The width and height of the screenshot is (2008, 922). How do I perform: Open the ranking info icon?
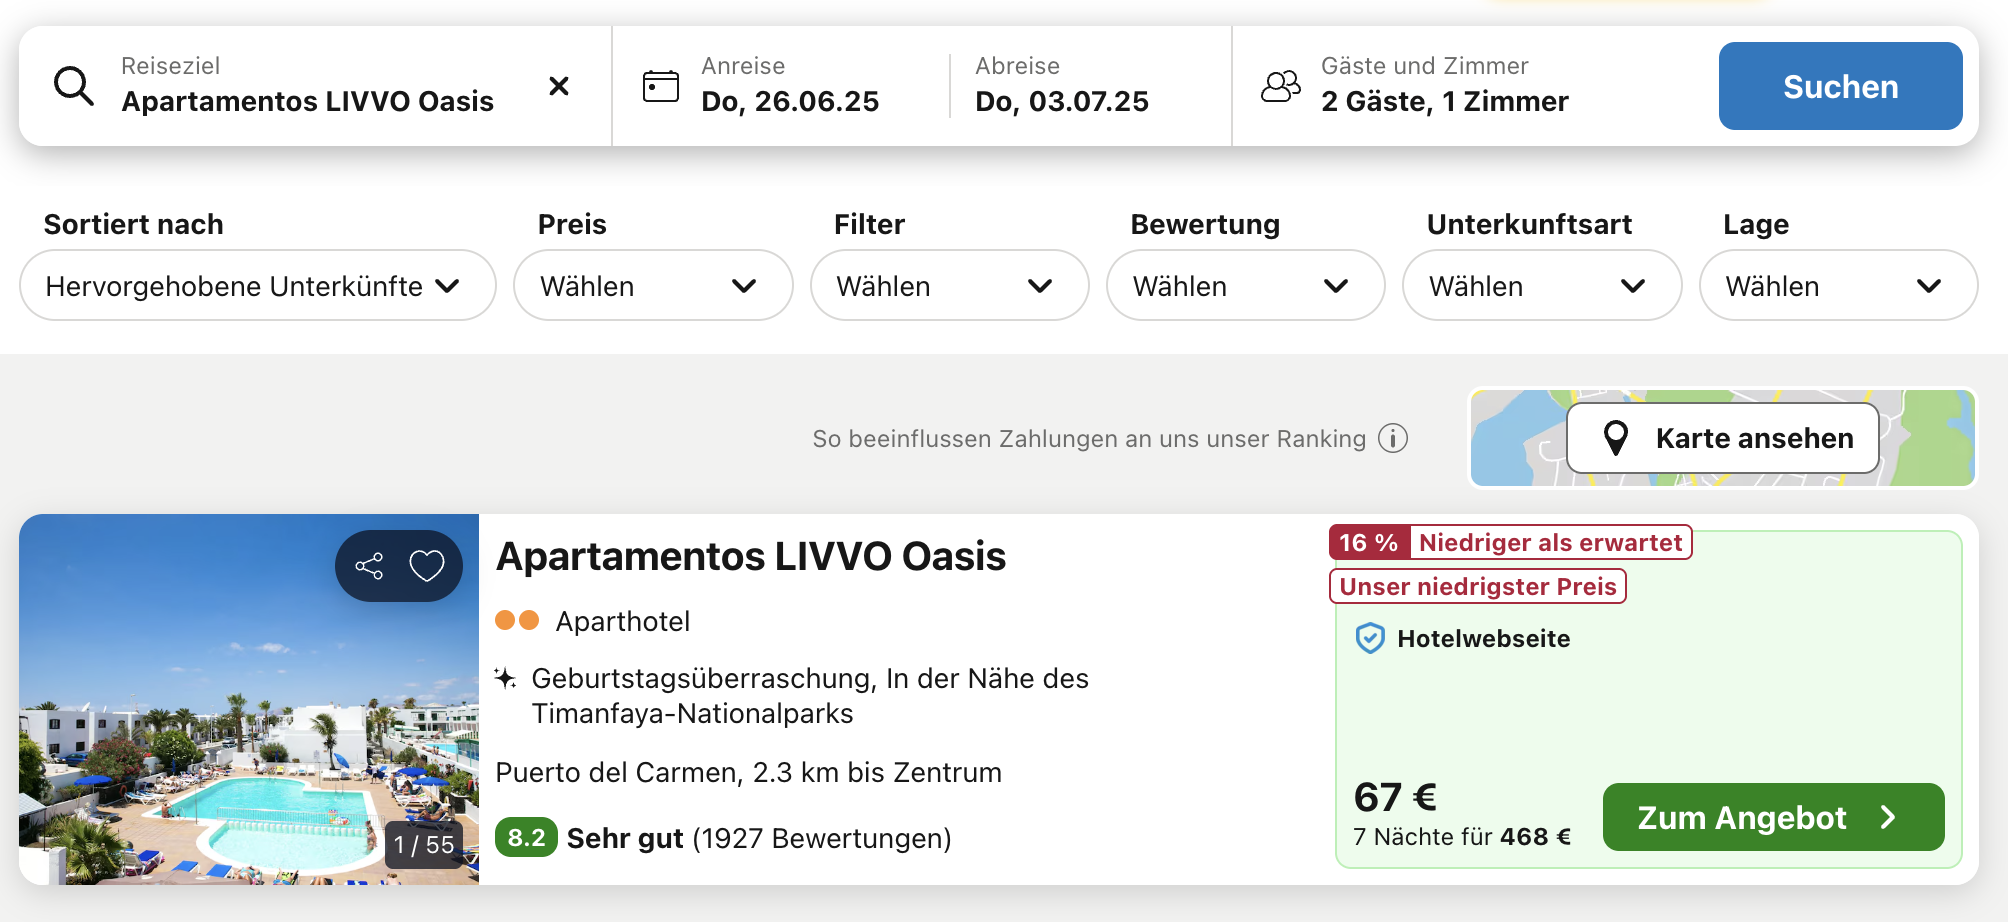click(1393, 438)
